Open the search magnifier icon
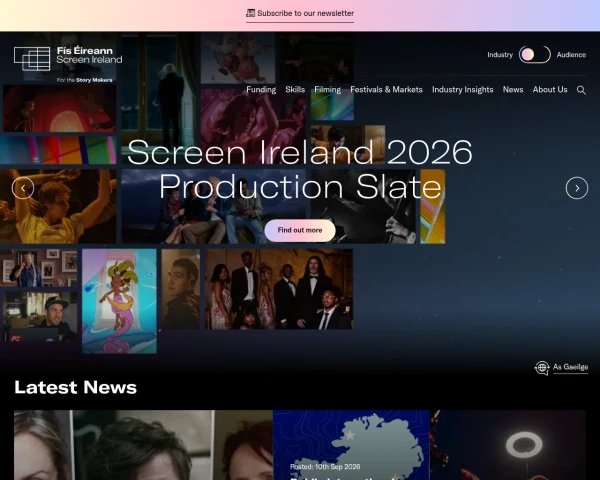The height and width of the screenshot is (480, 600). point(581,90)
